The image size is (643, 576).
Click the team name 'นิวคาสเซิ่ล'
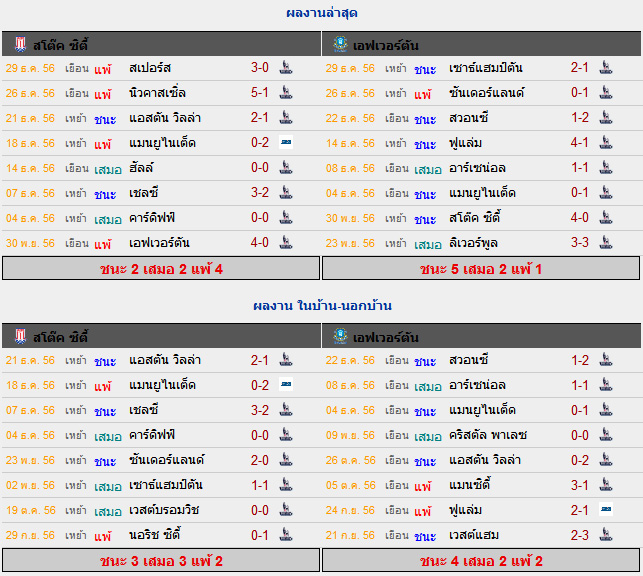click(157, 93)
